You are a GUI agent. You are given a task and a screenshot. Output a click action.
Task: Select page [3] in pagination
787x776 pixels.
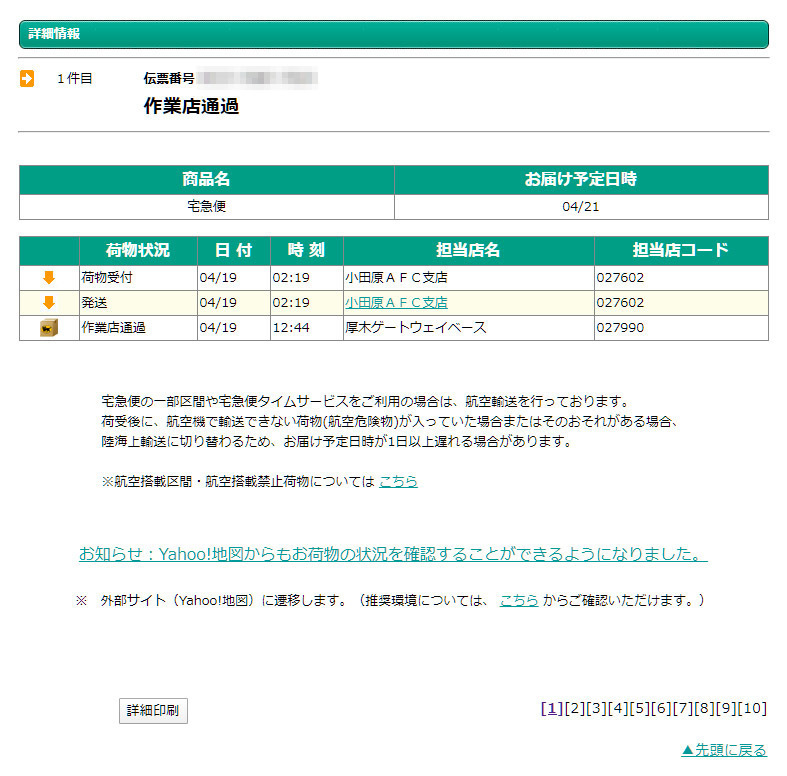[x=596, y=709]
